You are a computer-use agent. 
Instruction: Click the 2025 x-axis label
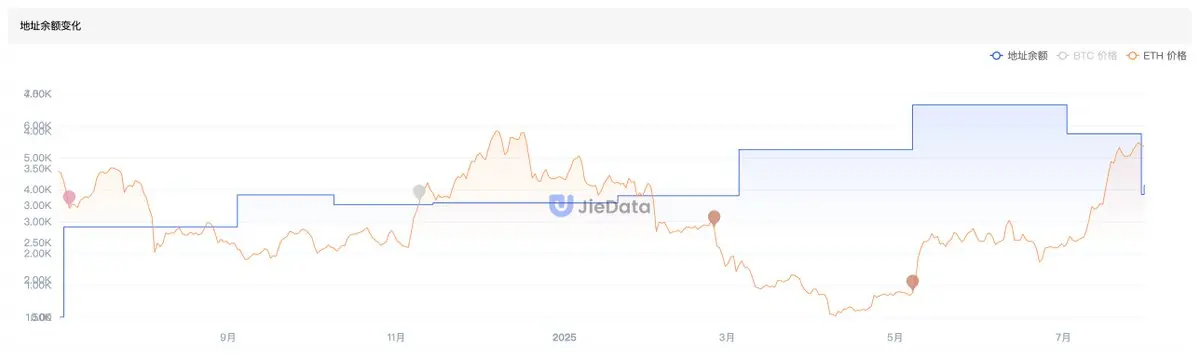pyautogui.click(x=564, y=338)
